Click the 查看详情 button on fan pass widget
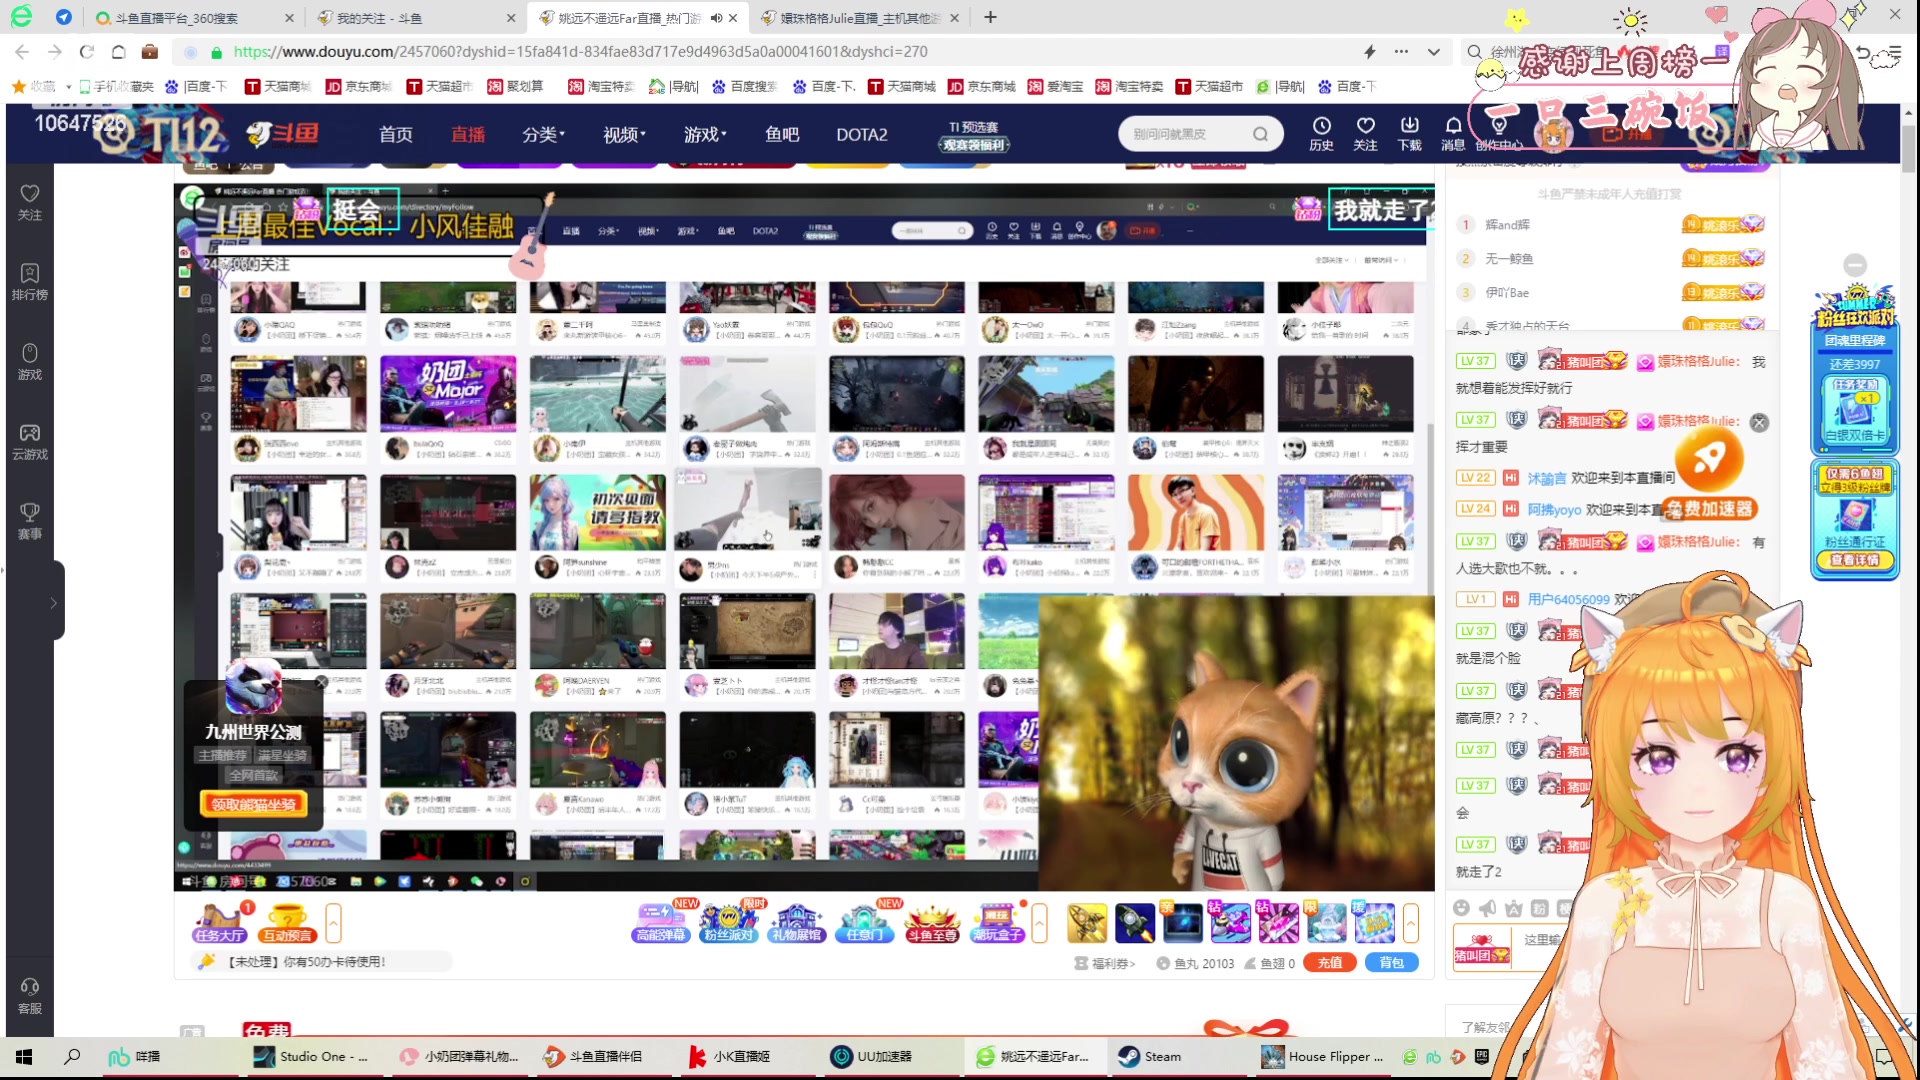 click(1855, 560)
